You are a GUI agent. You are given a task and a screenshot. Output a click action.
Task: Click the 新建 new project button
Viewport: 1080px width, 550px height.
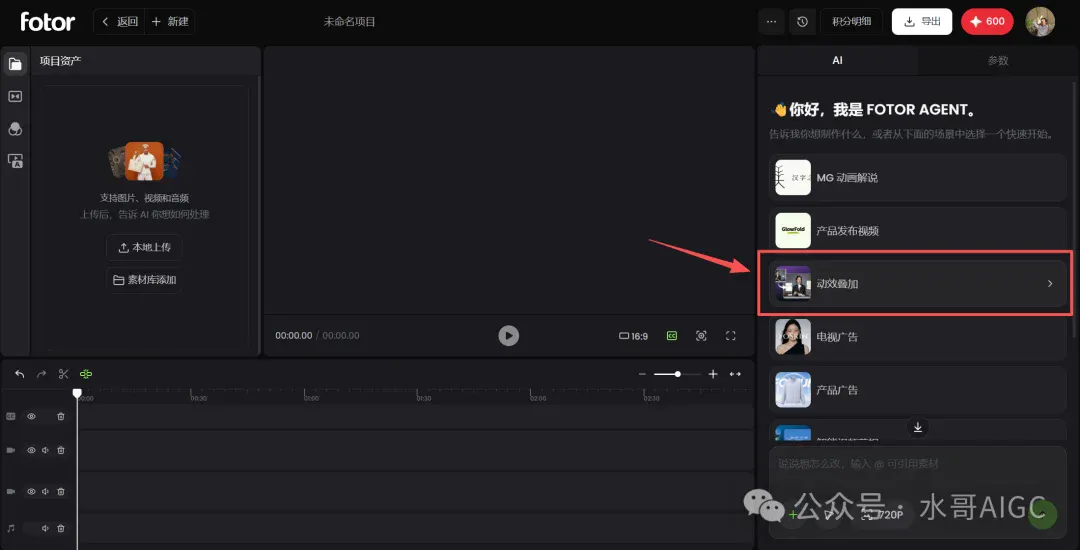point(169,21)
